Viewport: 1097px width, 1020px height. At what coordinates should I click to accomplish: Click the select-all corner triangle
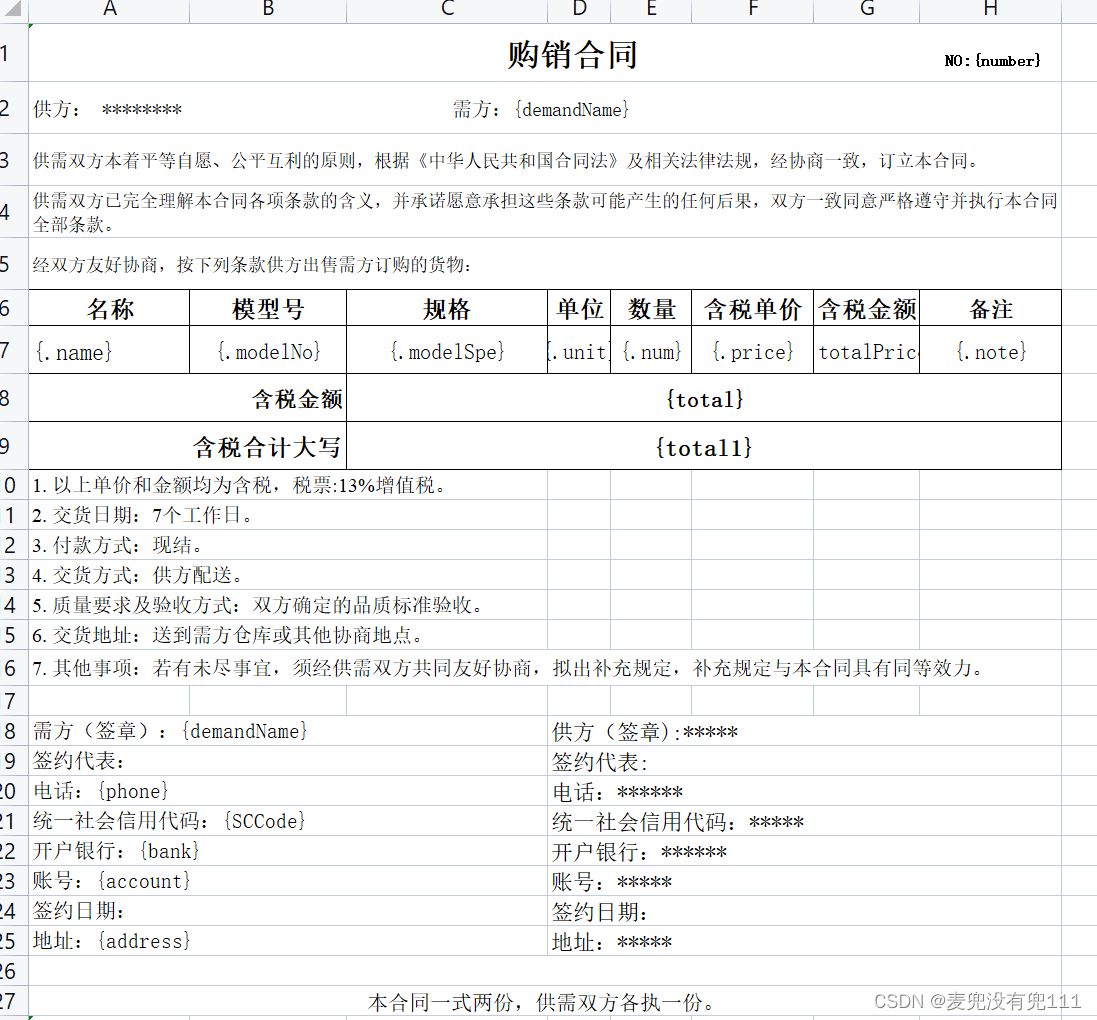(x=13, y=8)
